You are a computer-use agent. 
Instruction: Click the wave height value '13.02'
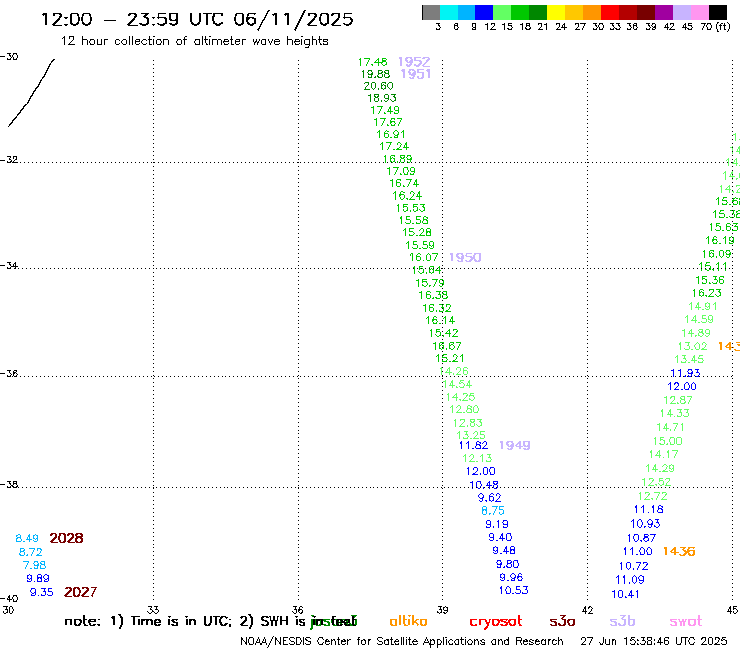click(x=692, y=346)
